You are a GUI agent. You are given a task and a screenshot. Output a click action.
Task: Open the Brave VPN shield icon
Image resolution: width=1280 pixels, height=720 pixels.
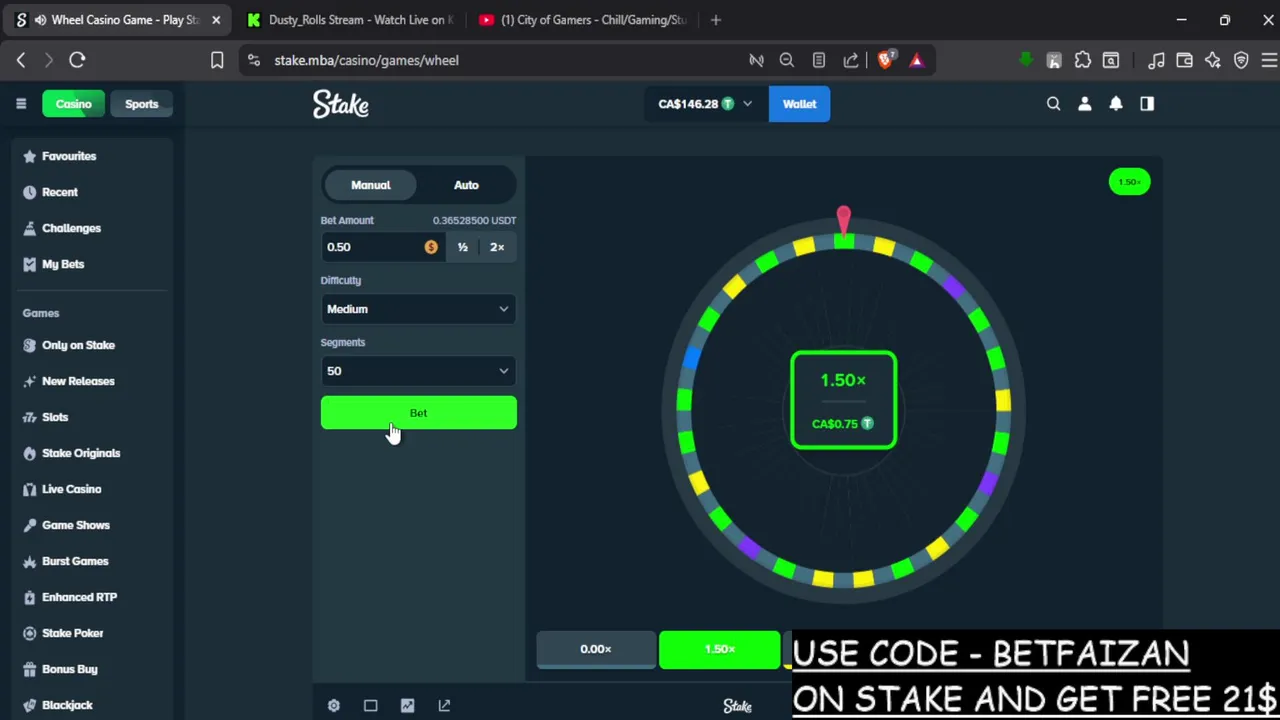[1241, 61]
